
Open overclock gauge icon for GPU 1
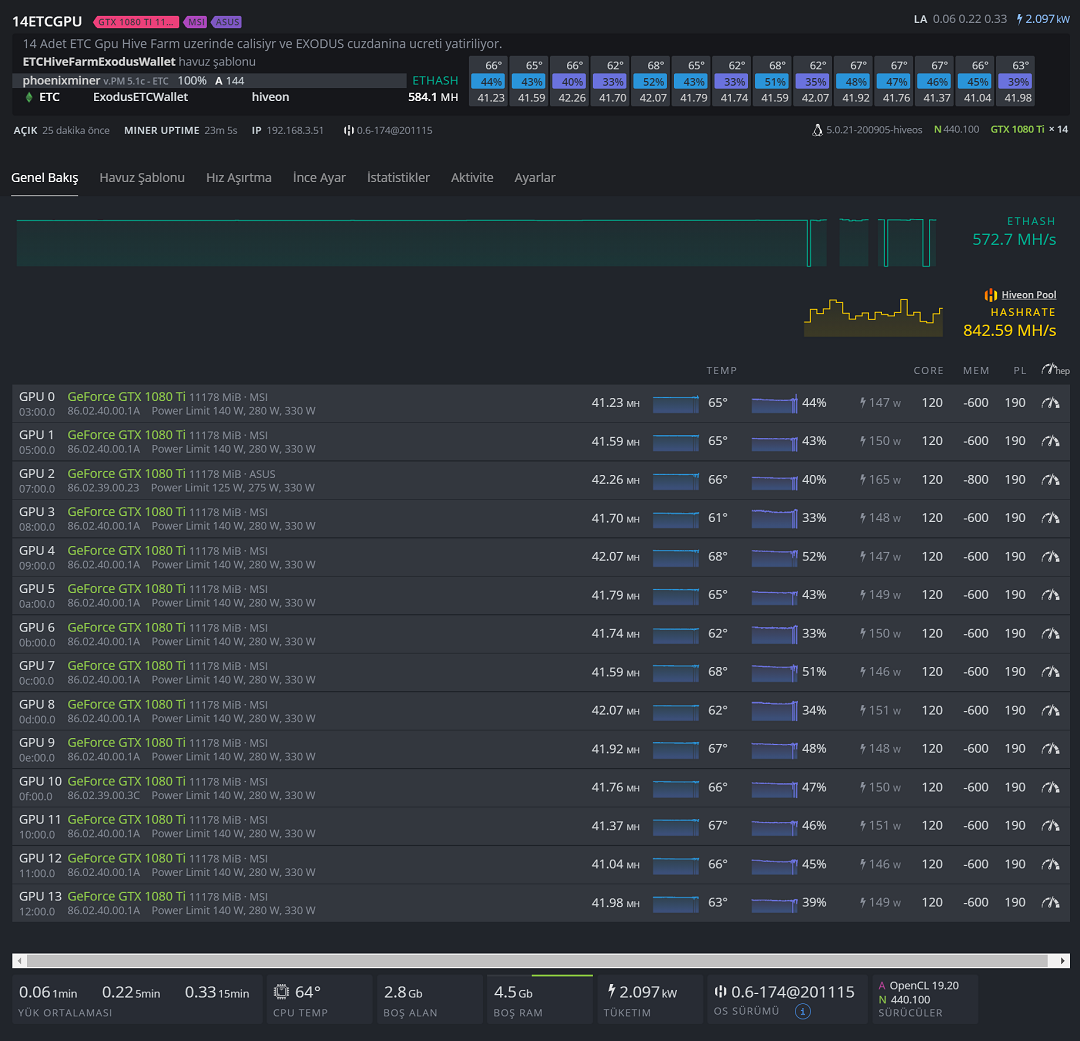click(x=1050, y=441)
